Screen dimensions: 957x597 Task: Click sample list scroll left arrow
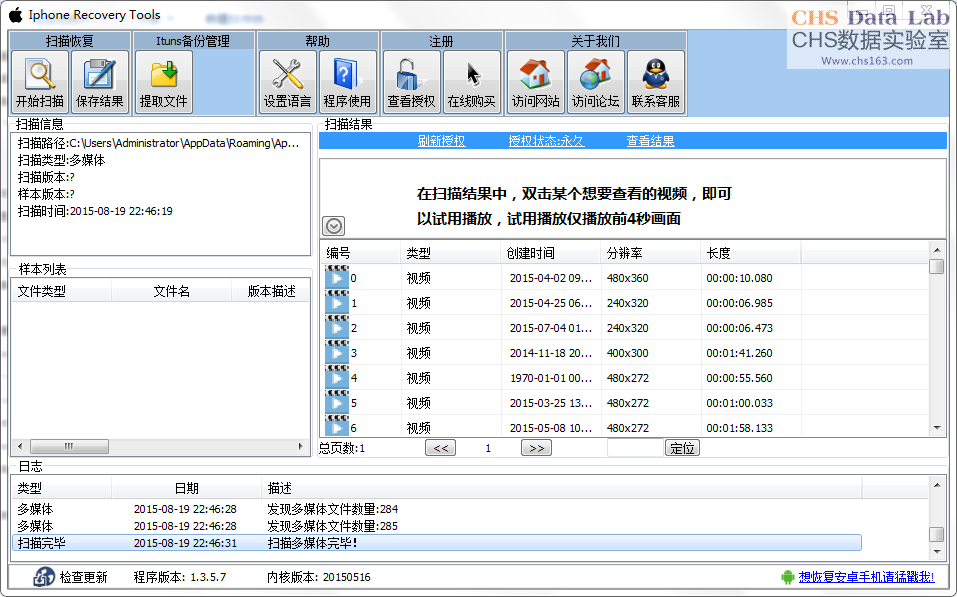(20, 446)
